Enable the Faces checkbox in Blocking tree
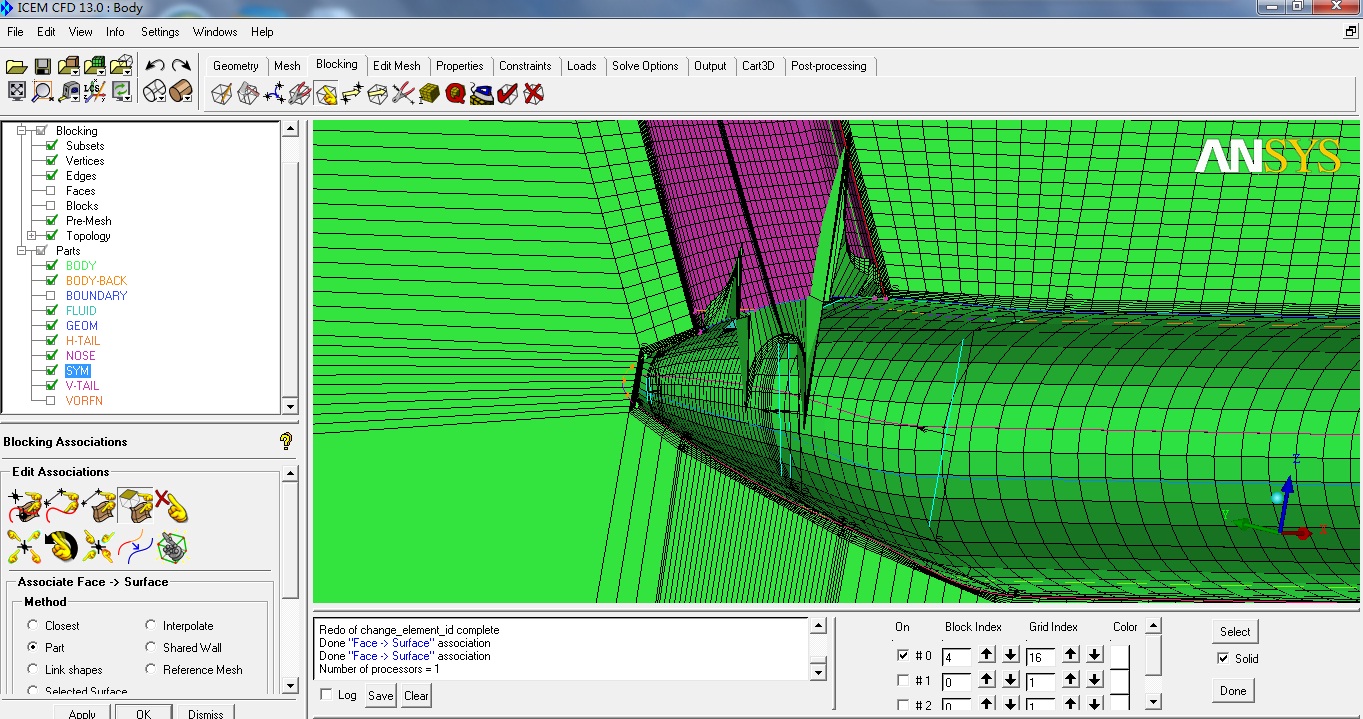 (x=51, y=191)
